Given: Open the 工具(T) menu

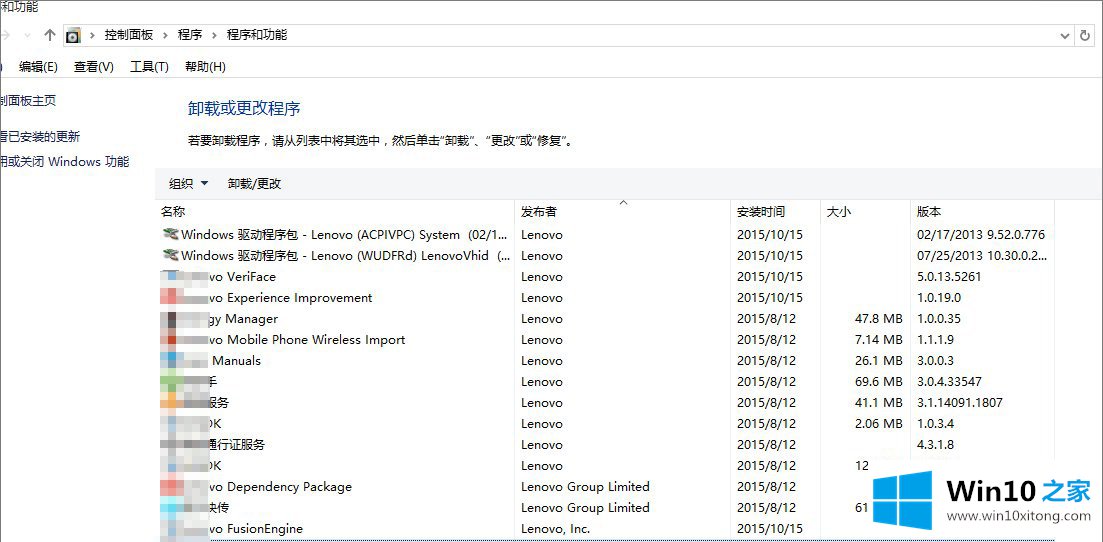Looking at the screenshot, I should coord(149,67).
